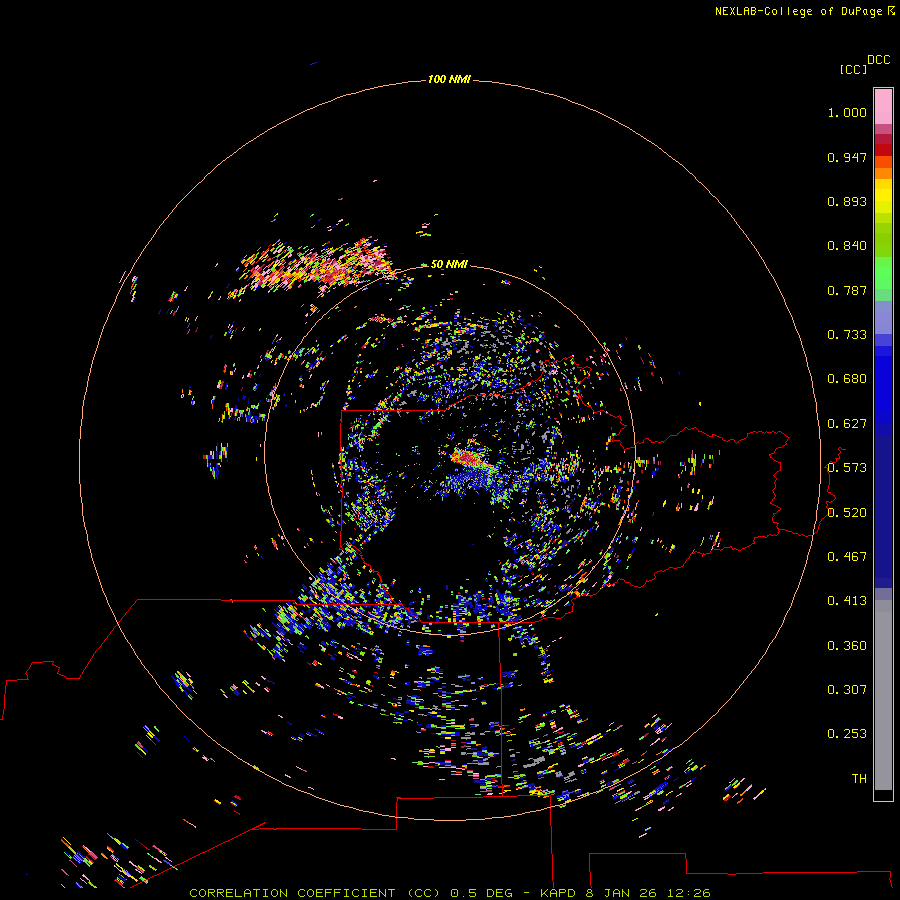The height and width of the screenshot is (900, 900).
Task: Click the 0.573 scale value
Action: pos(847,468)
